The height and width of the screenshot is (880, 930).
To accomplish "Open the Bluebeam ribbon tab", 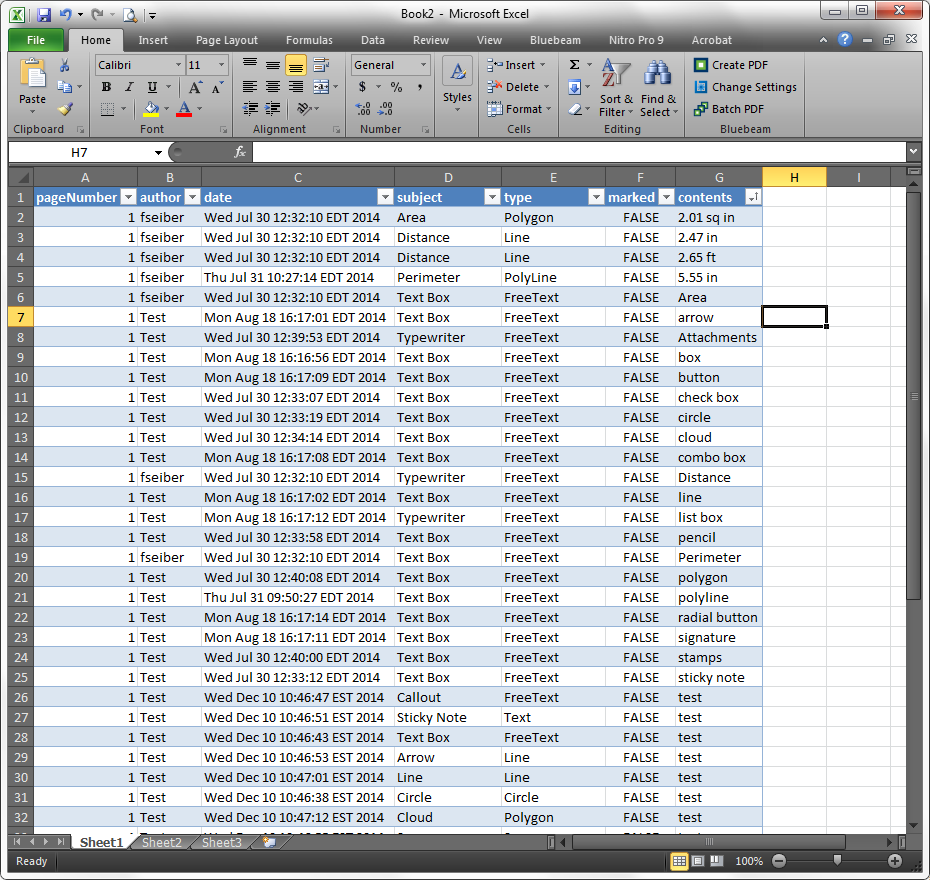I will point(555,40).
